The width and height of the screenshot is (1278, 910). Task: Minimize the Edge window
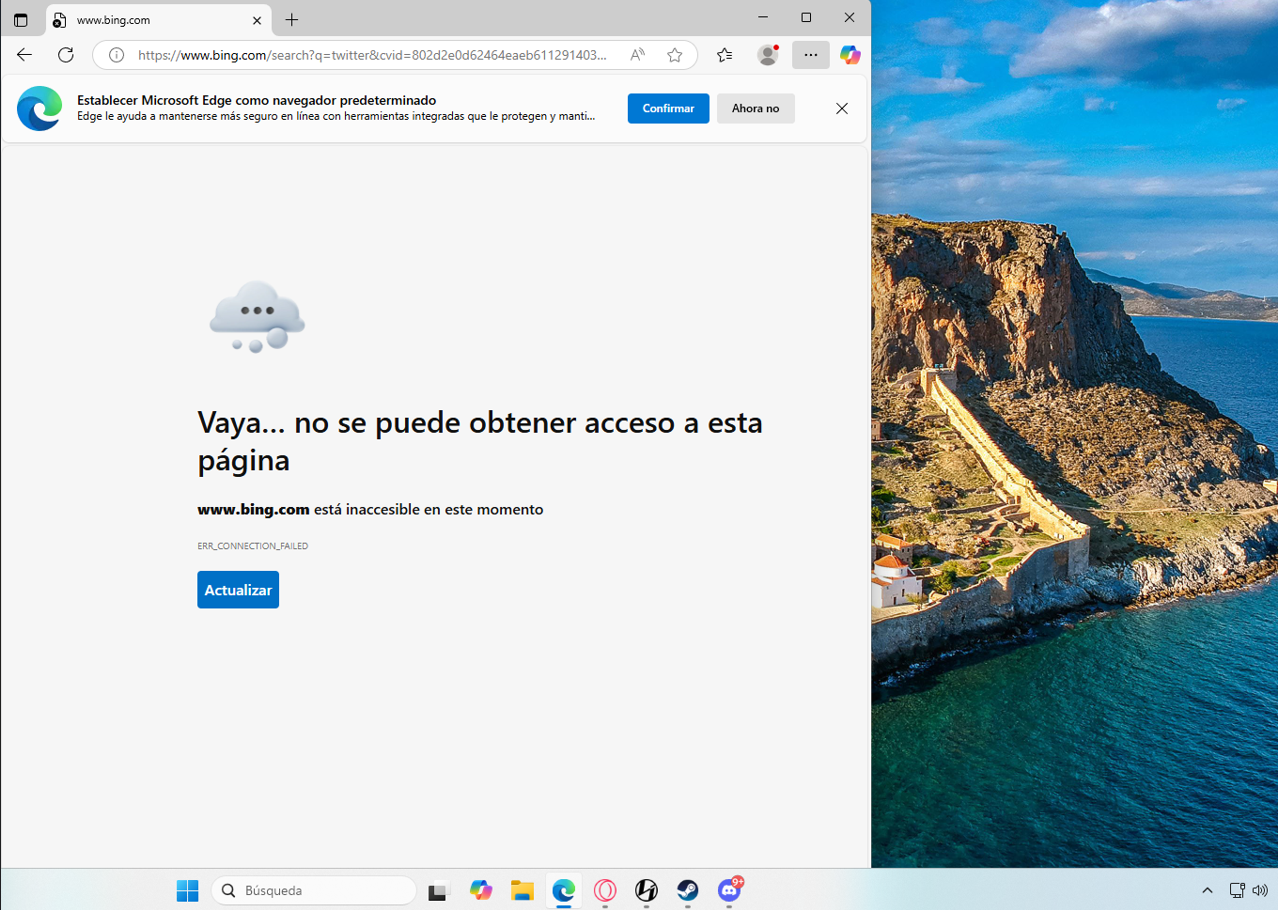pos(763,17)
